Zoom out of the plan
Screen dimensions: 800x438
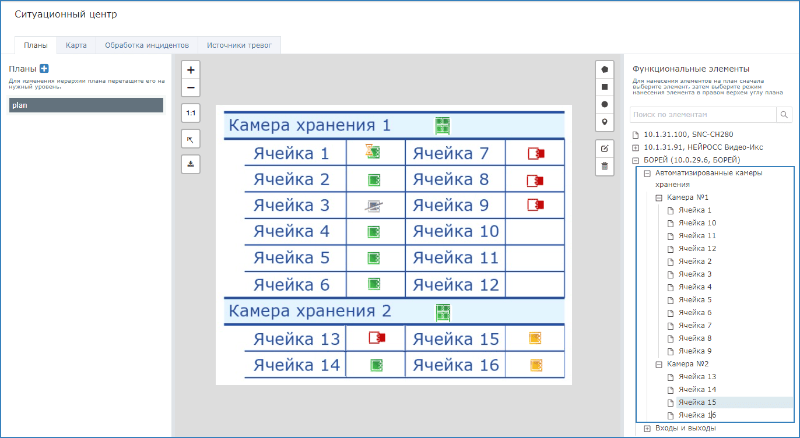[x=190, y=88]
